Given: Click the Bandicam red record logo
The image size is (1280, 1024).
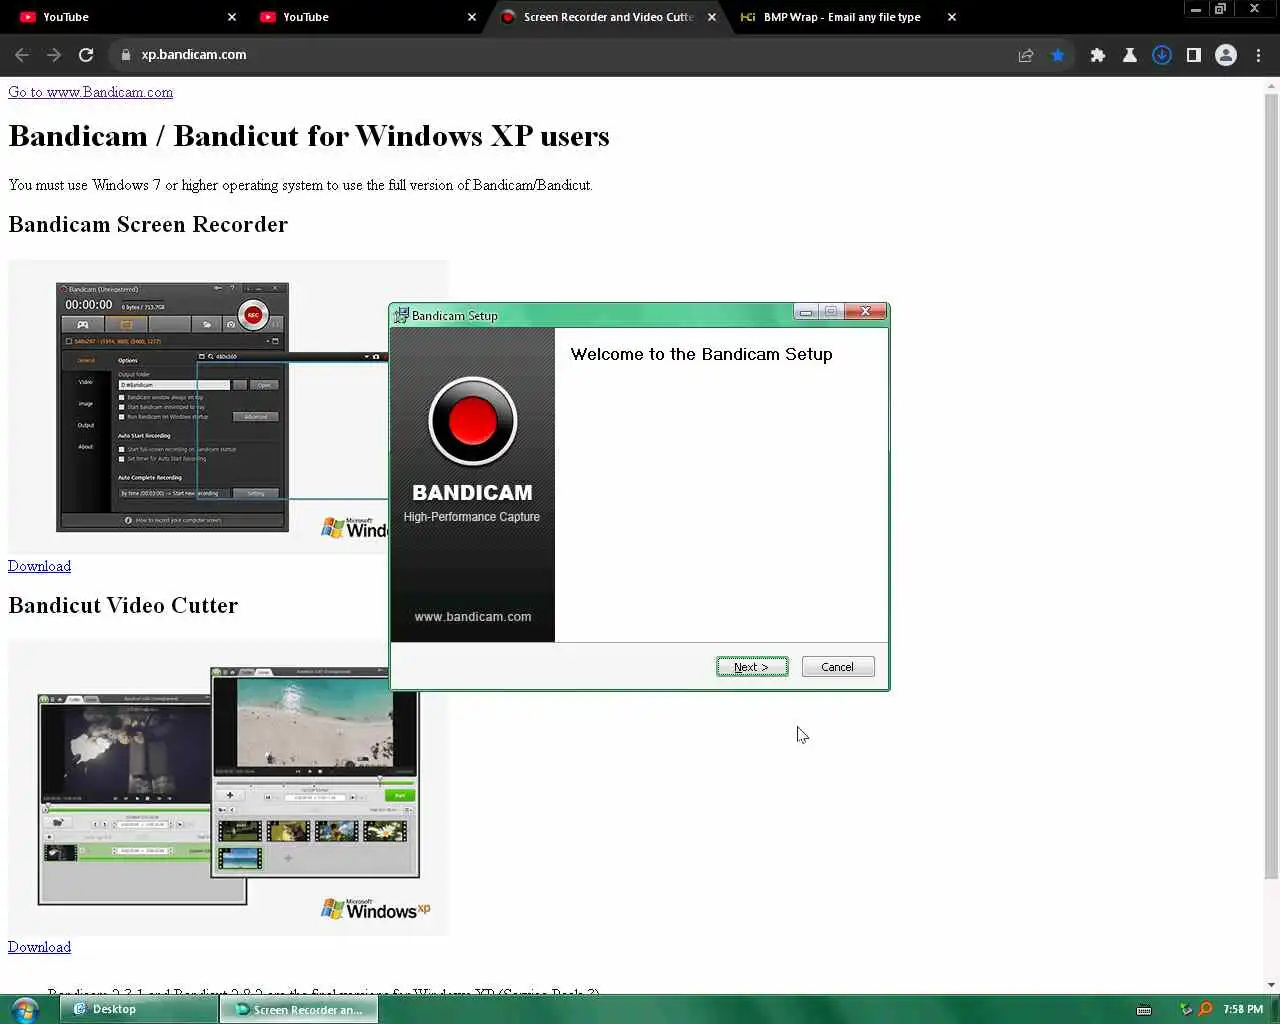Looking at the screenshot, I should pos(472,421).
